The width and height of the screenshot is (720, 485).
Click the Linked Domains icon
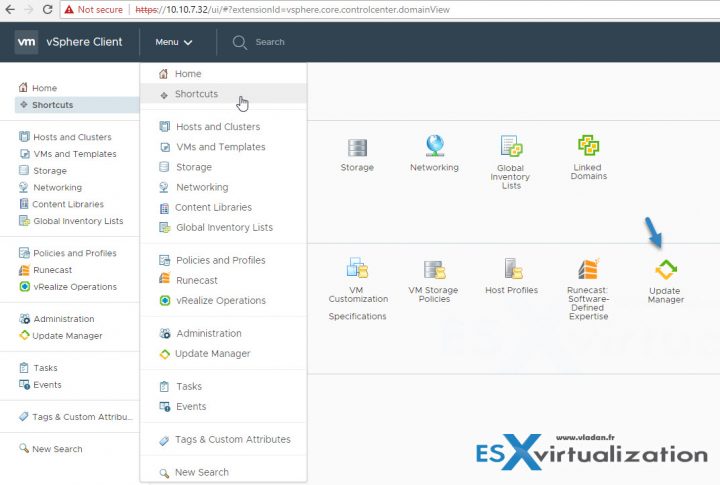(588, 146)
